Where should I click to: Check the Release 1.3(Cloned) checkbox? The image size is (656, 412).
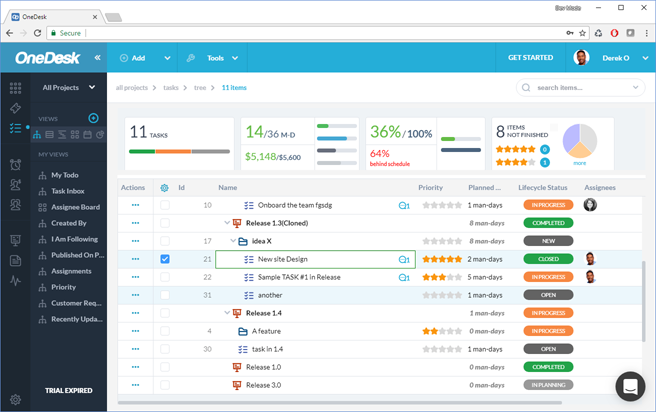coord(165,223)
